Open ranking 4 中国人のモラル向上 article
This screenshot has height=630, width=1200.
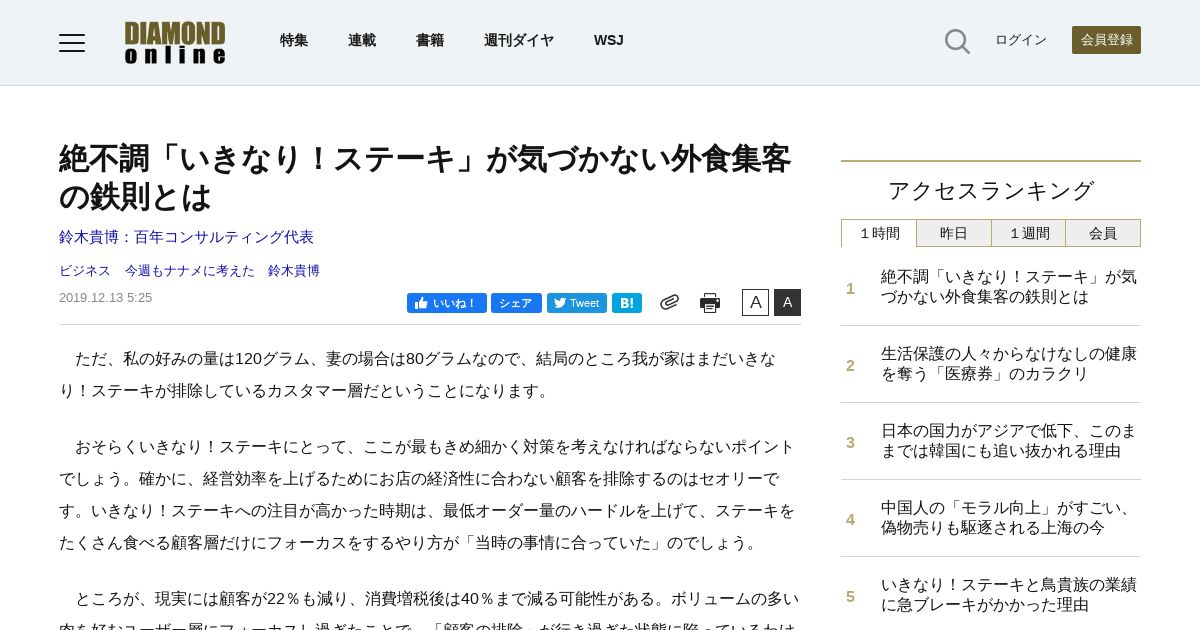point(1009,518)
